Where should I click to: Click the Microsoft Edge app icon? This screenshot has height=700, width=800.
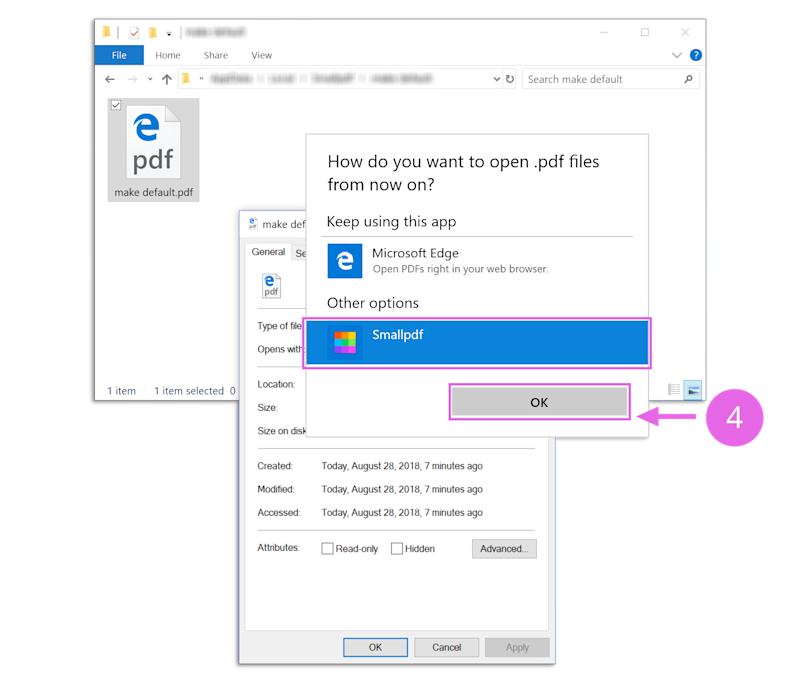tap(345, 261)
